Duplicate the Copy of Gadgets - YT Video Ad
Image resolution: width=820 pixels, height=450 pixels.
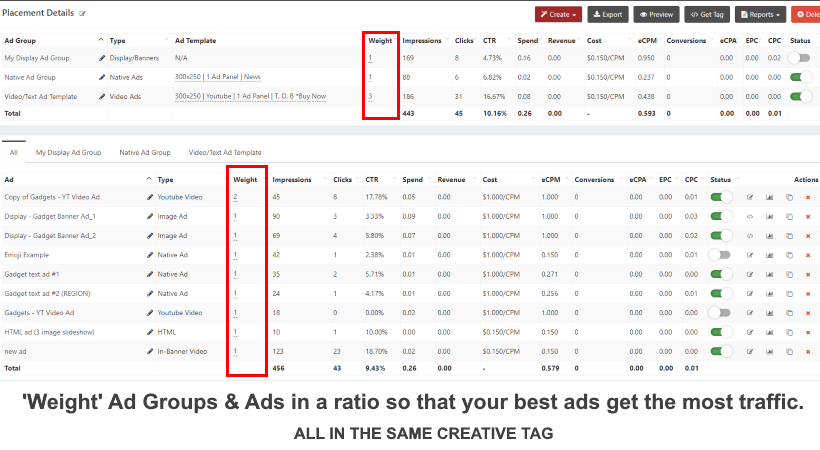(789, 197)
